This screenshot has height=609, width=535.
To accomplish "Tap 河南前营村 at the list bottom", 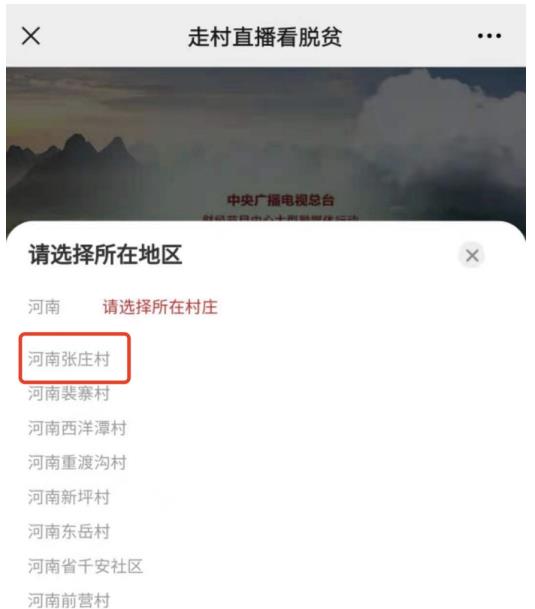I will pos(69,600).
